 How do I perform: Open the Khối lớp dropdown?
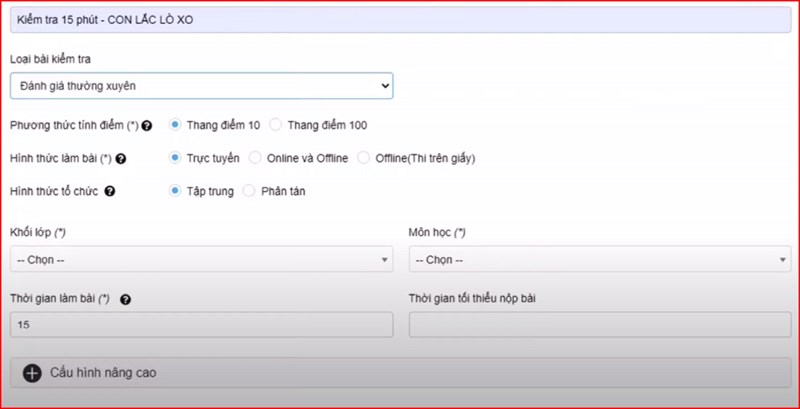[x=202, y=260]
